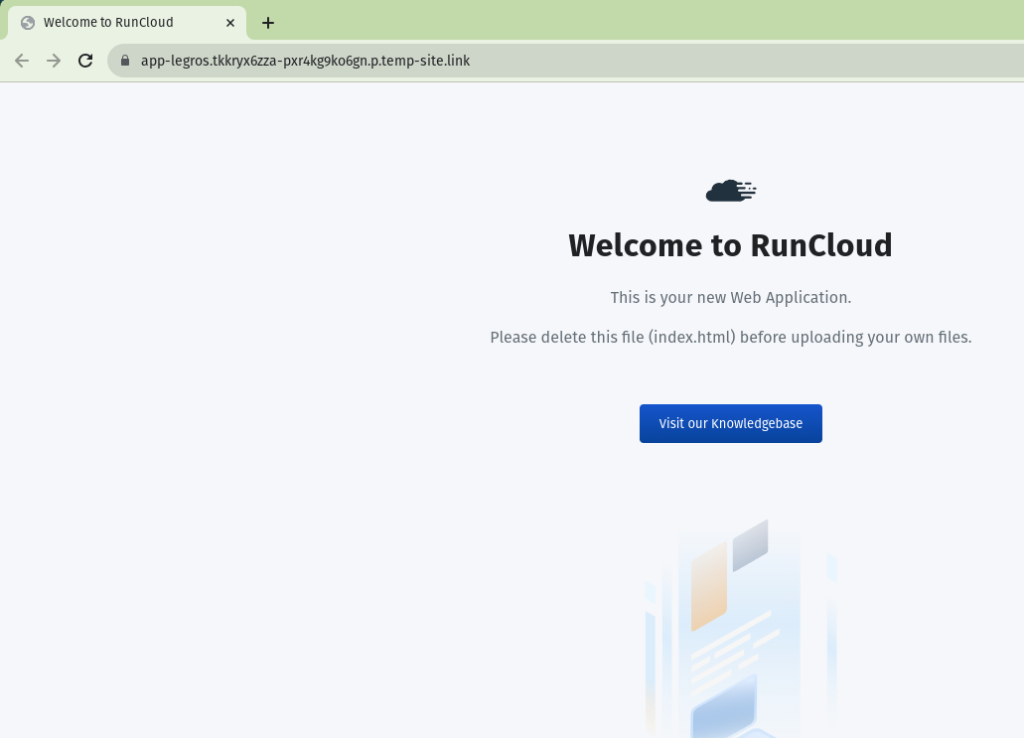
Task: Select the Welcome to RunCloud tab
Action: (x=127, y=23)
